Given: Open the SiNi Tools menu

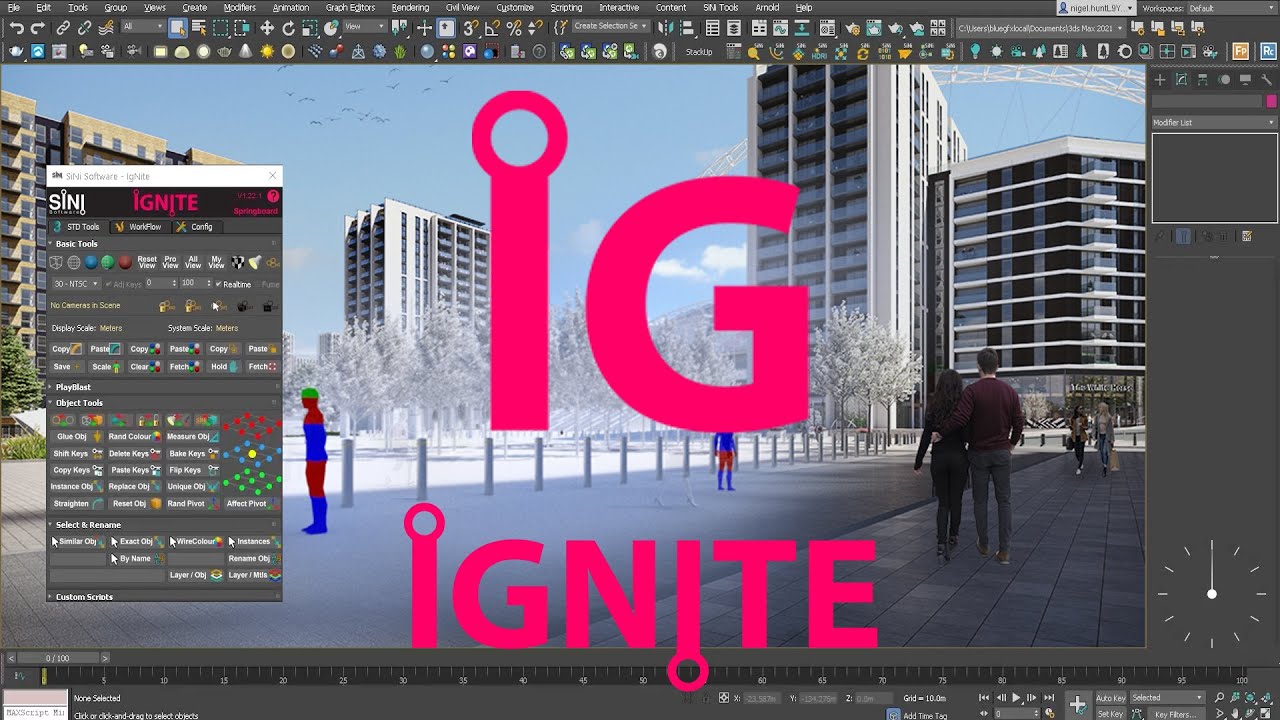Looking at the screenshot, I should click(720, 7).
